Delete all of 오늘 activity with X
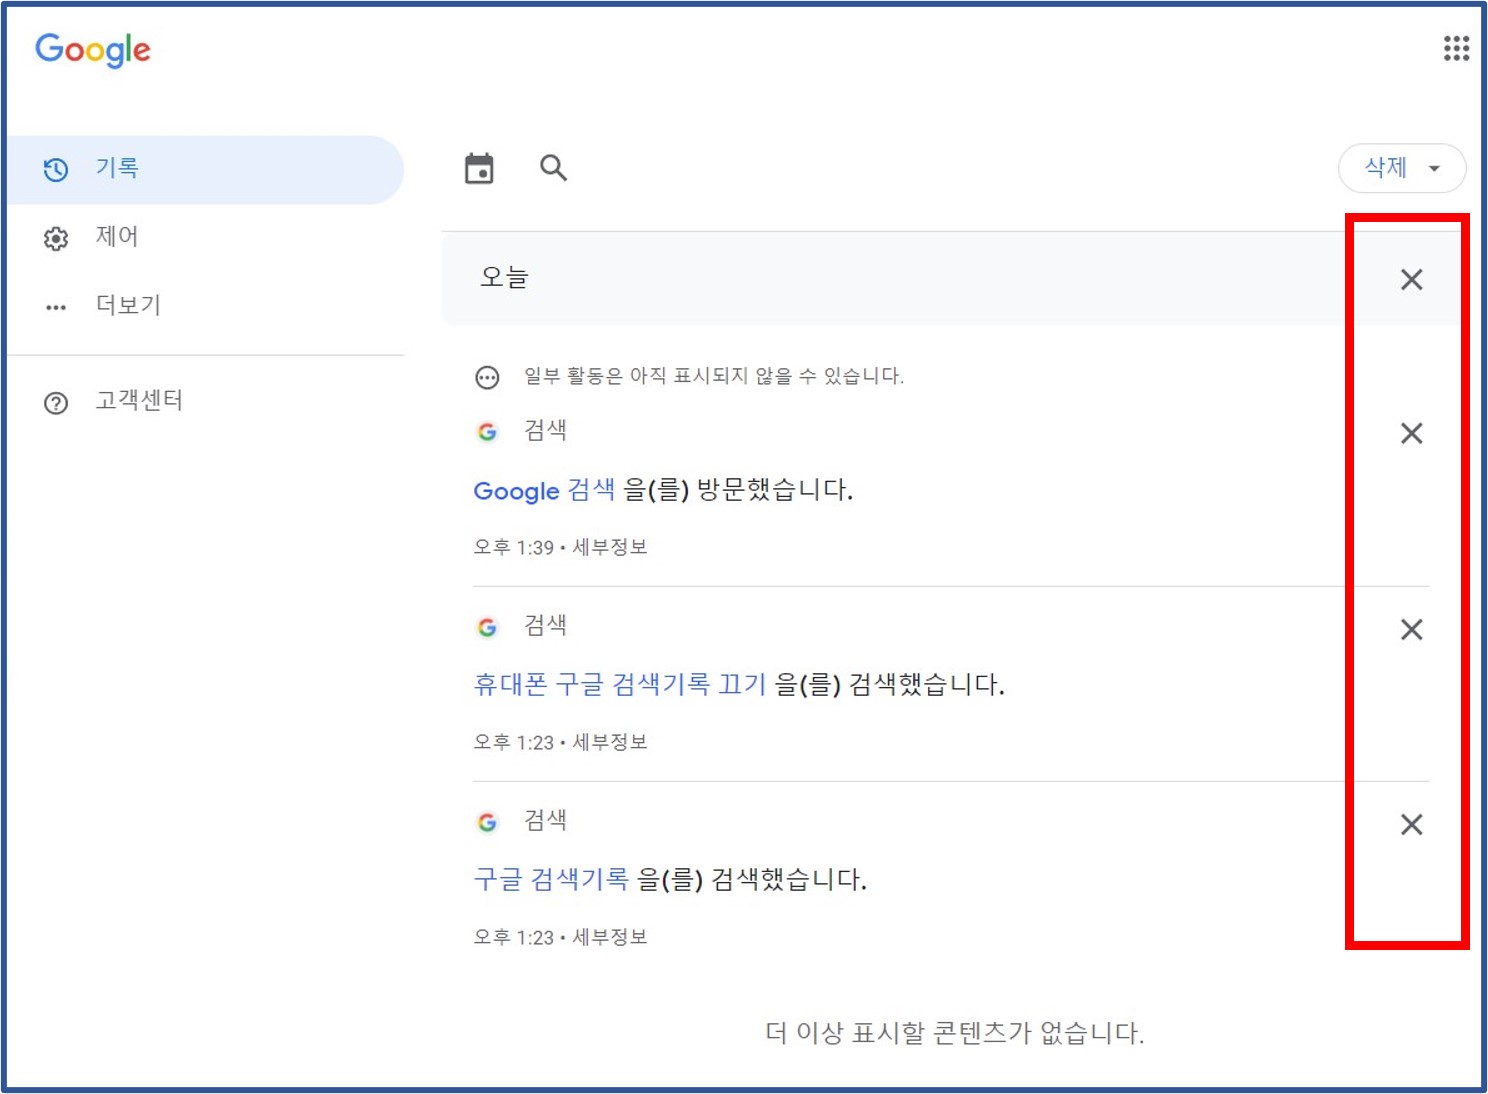The height and width of the screenshot is (1094, 1488). click(x=1411, y=279)
